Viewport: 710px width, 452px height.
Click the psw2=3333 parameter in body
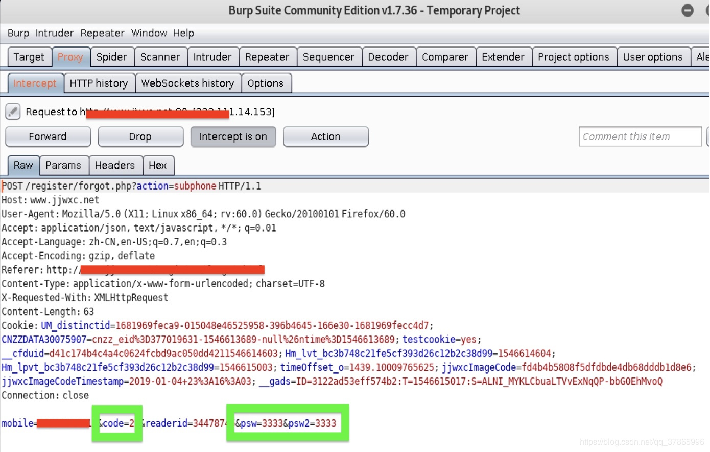click(312, 423)
